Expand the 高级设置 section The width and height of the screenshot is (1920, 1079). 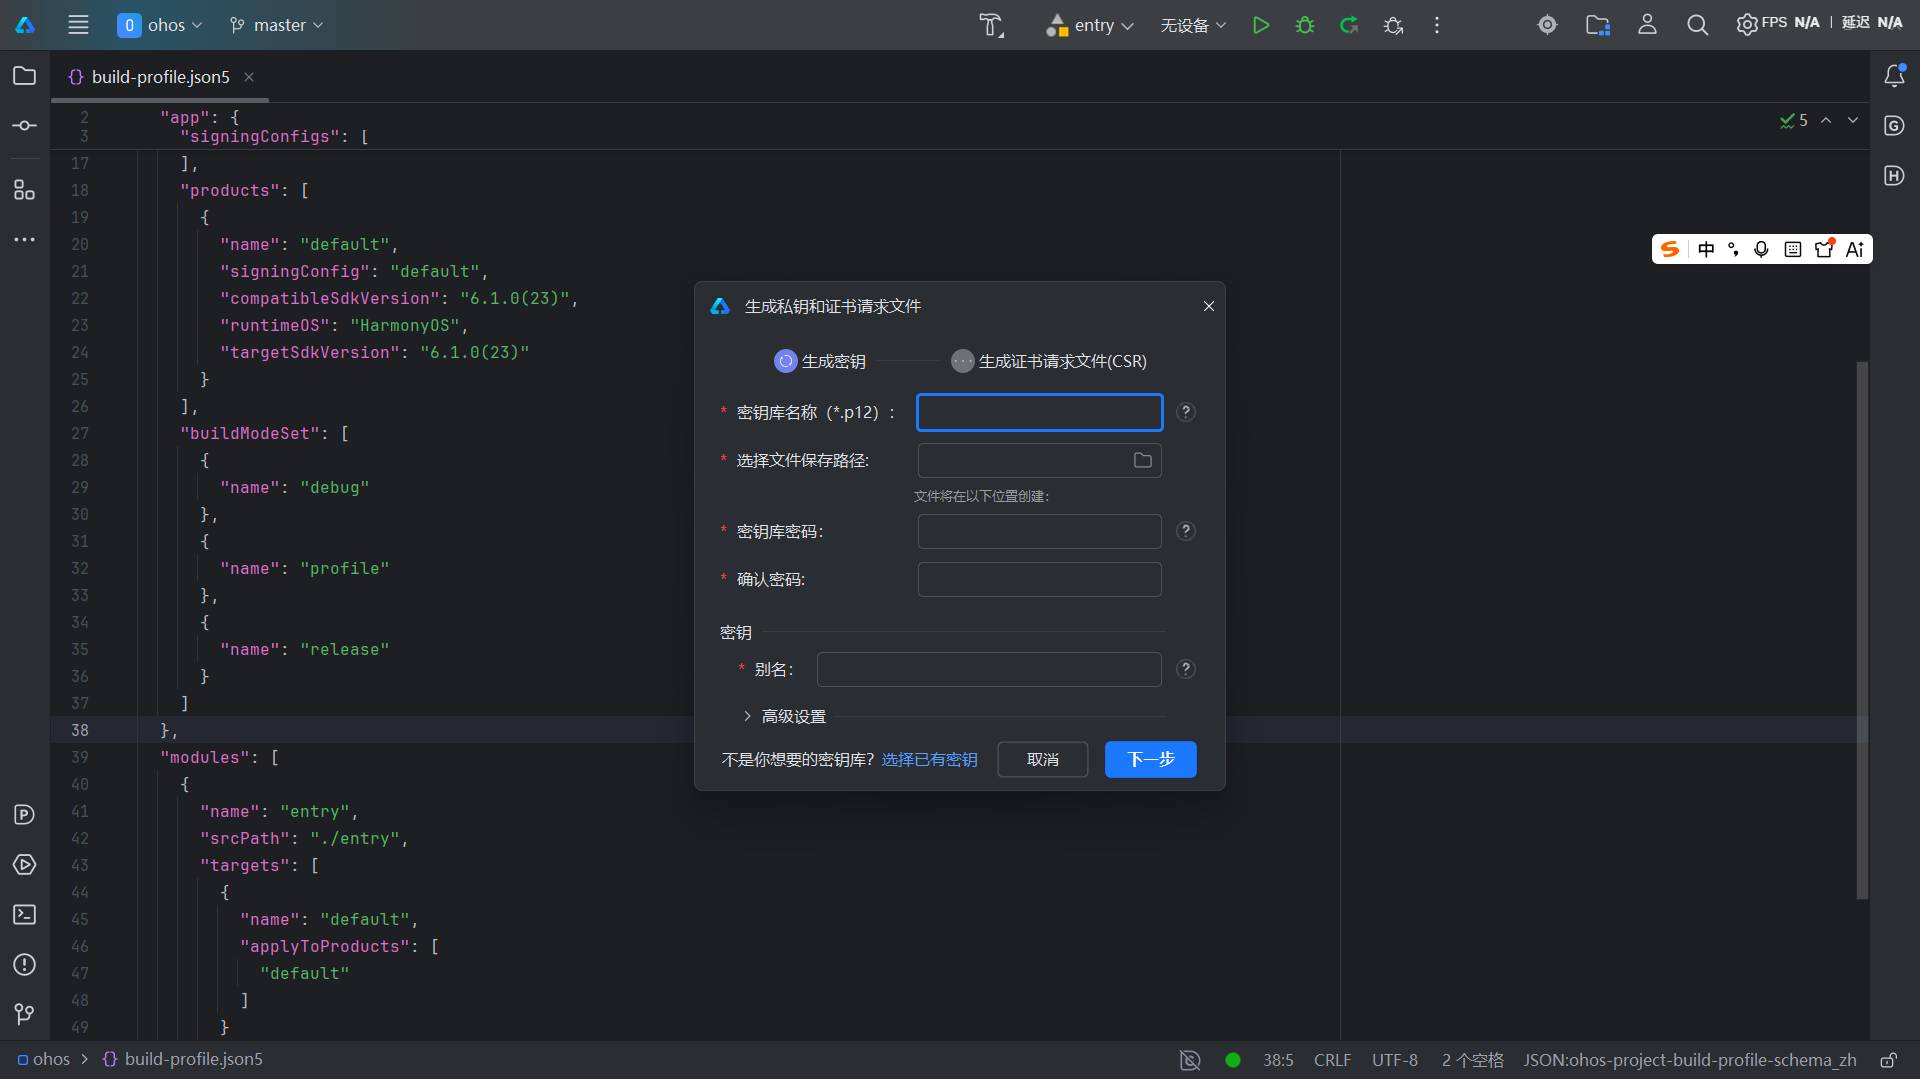(784, 716)
